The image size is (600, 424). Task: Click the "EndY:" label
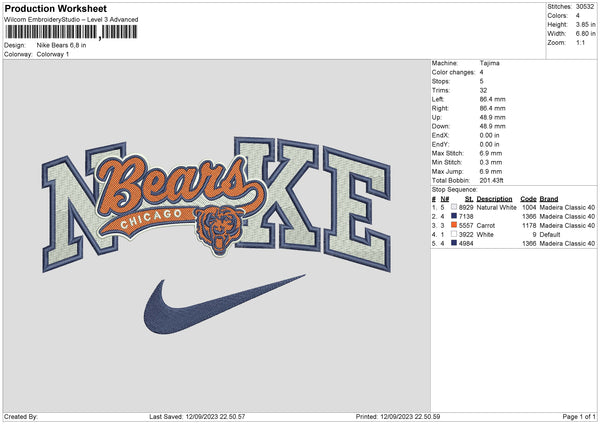coord(440,144)
